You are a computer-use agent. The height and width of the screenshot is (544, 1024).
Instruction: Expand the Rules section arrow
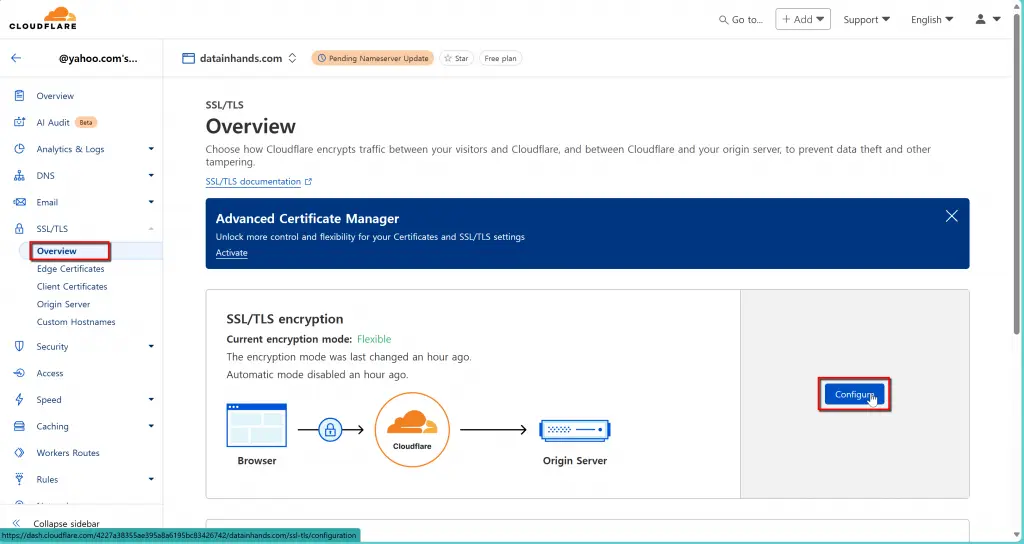[x=151, y=479]
